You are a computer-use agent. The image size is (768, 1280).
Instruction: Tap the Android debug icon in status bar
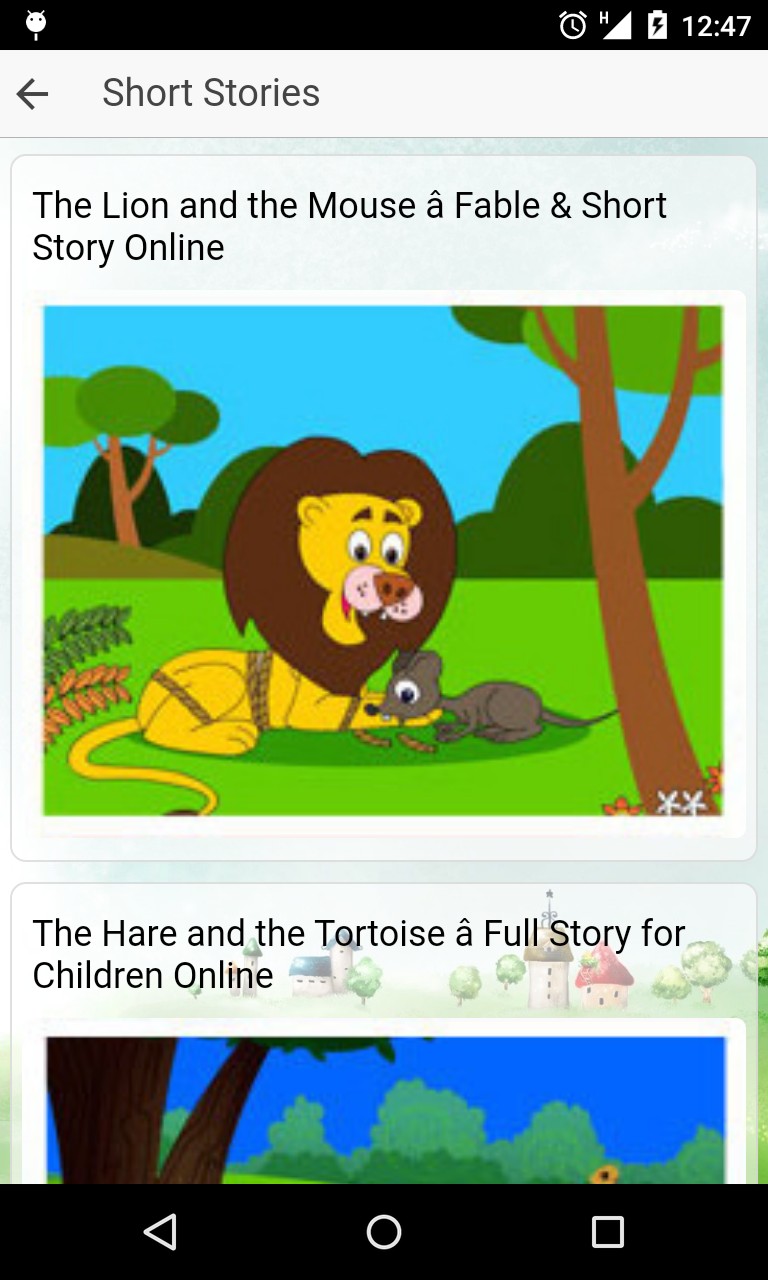[36, 25]
